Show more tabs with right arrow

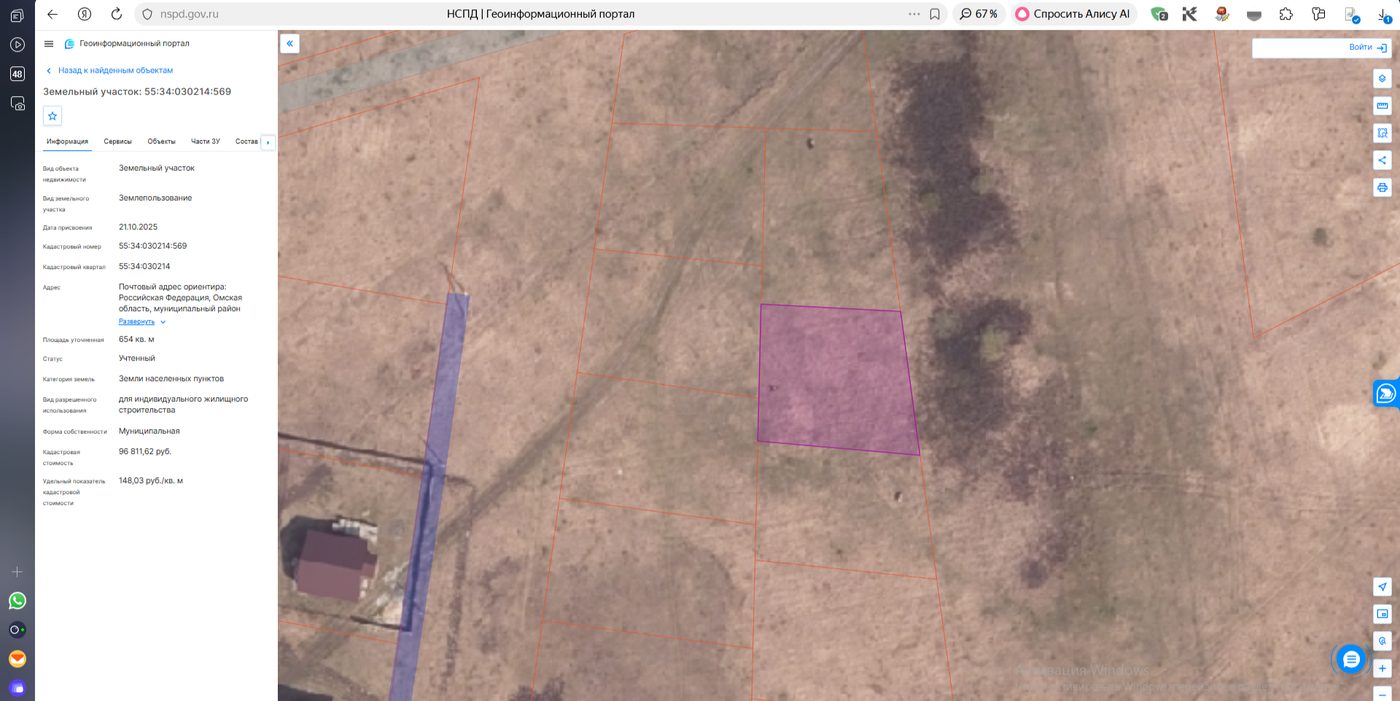[268, 142]
